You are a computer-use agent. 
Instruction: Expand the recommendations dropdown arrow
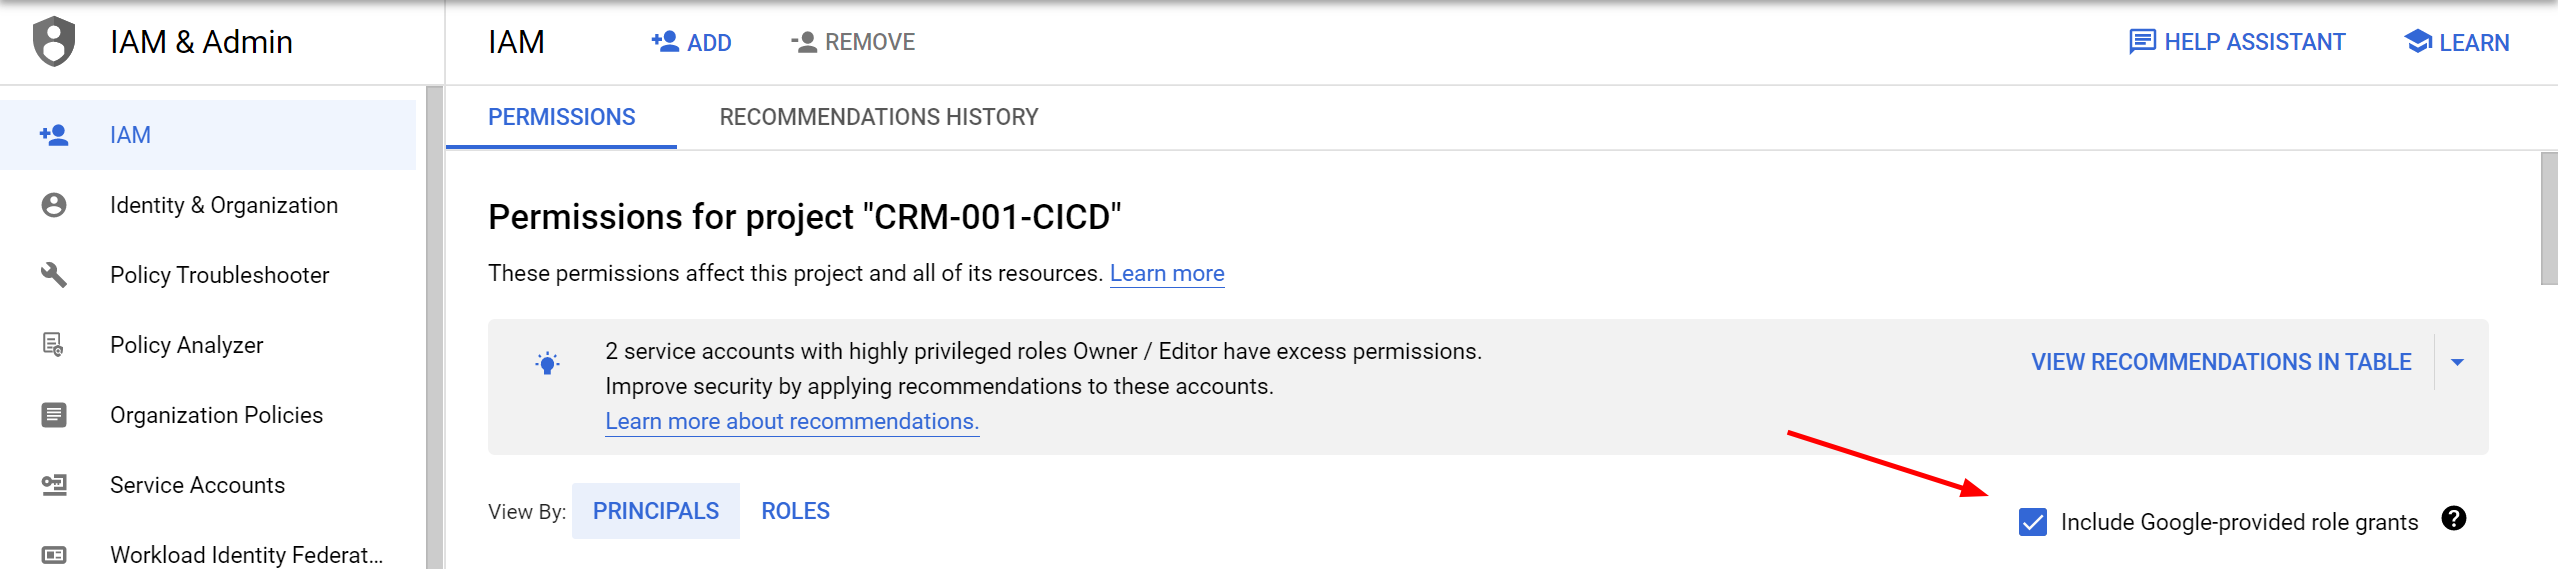click(x=2457, y=362)
